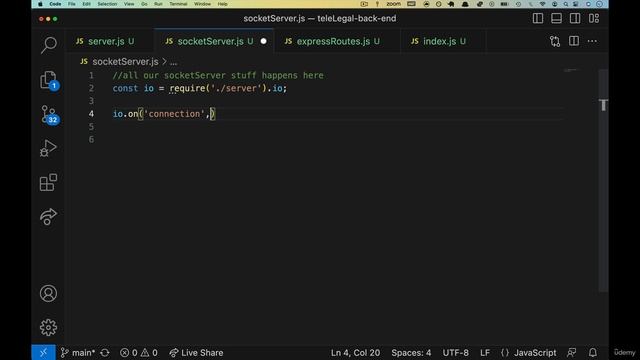Image resolution: width=640 pixels, height=360 pixels.
Task: Open the Apple menu
Action: pos(40,4)
